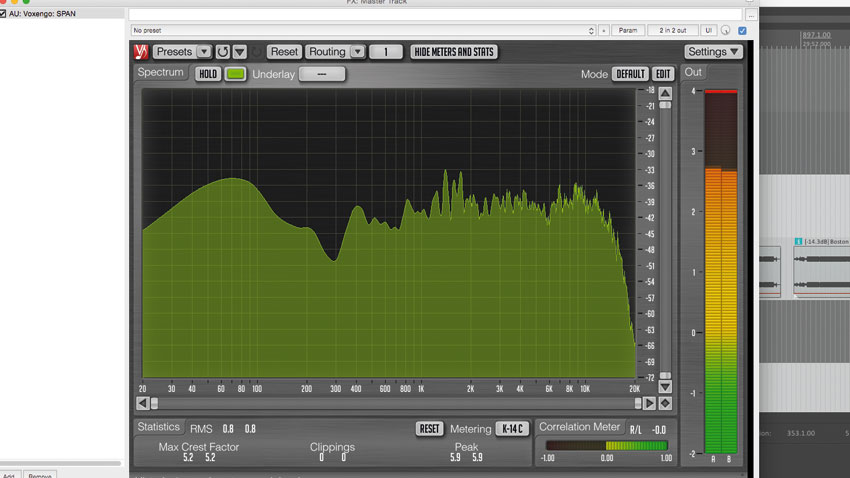The image size is (850, 478).
Task: Click the frequency scroll right arrow
Action: coord(649,403)
